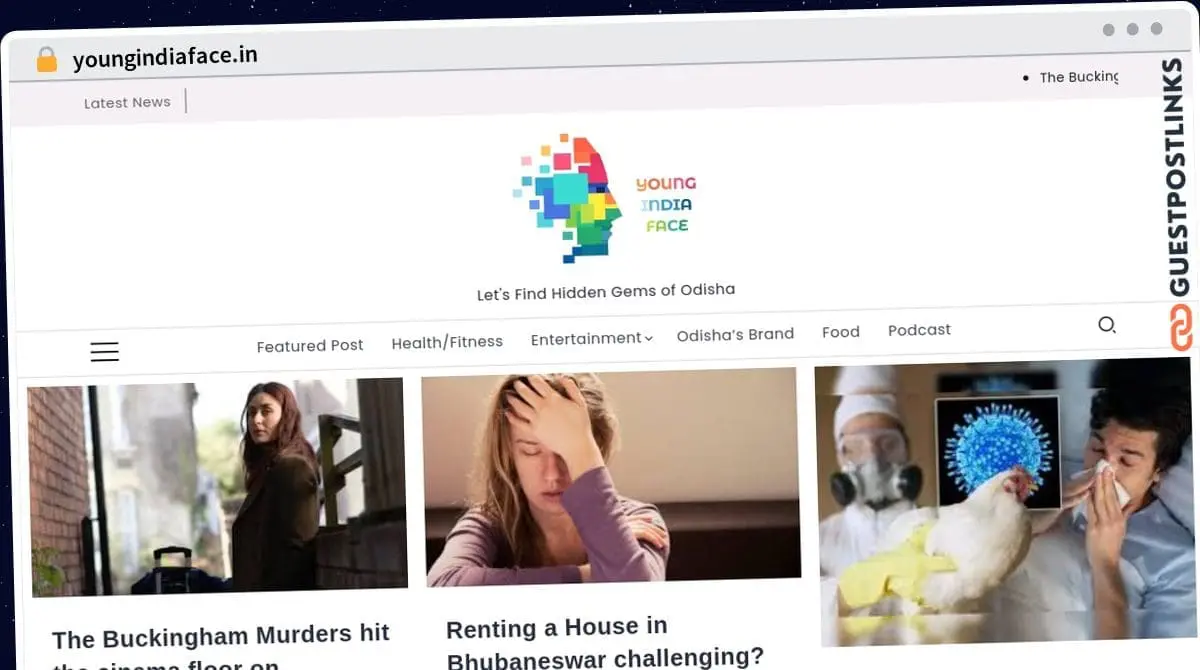The image size is (1200, 670).
Task: Click the youngindiaface.in address text
Action: point(165,58)
